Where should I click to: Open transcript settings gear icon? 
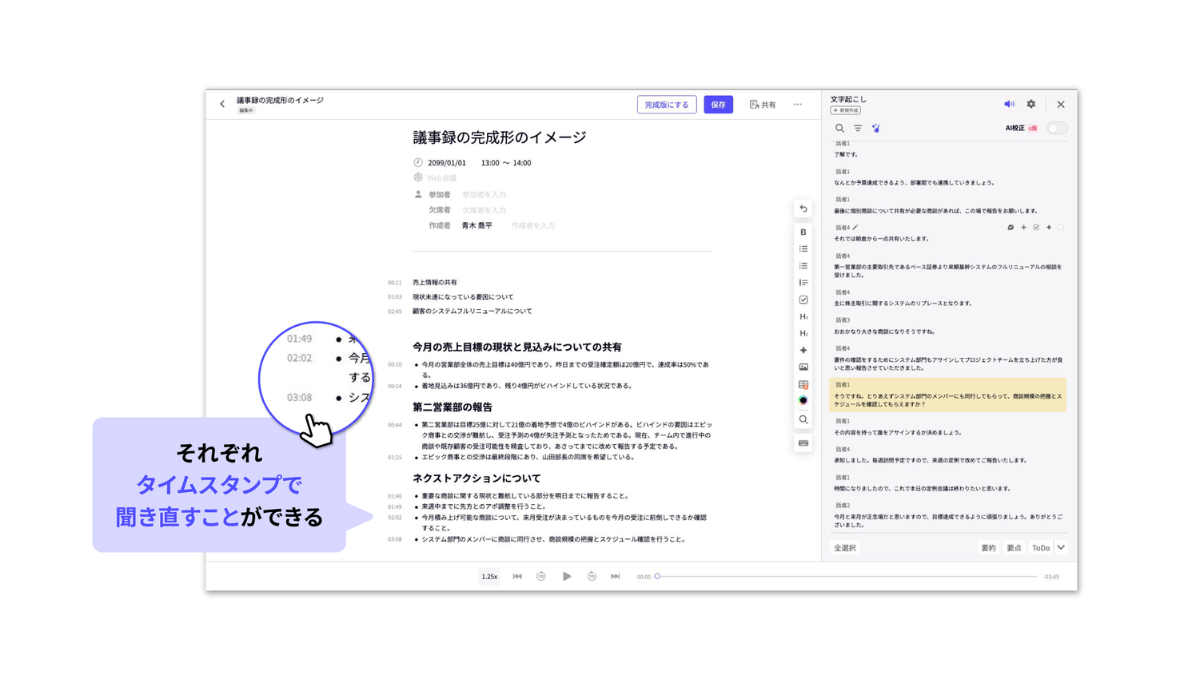[1031, 104]
